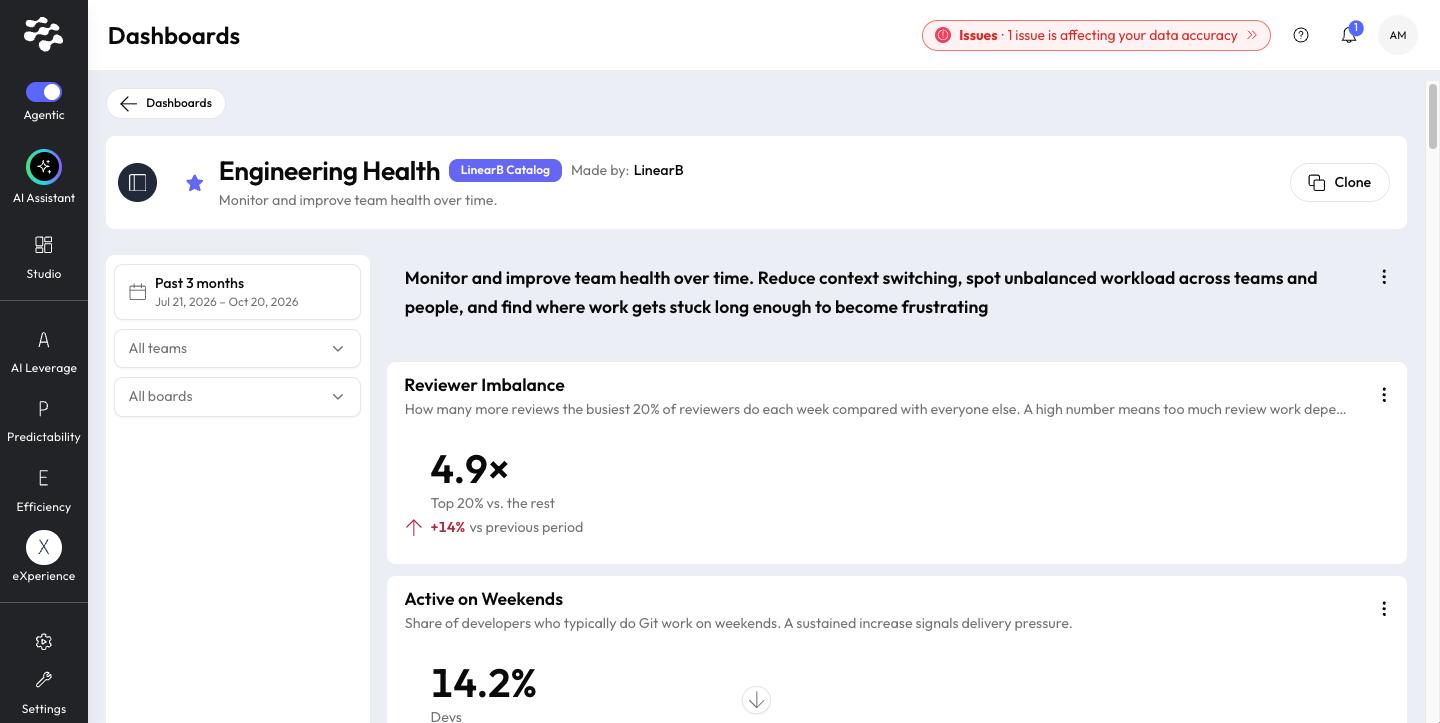Open notifications bell

click(x=1349, y=35)
